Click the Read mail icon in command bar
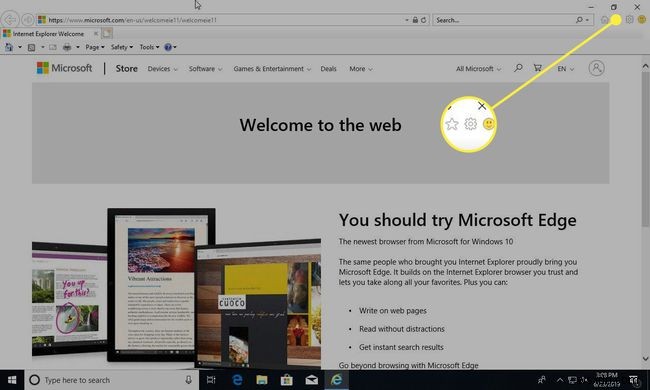 click(x=53, y=47)
